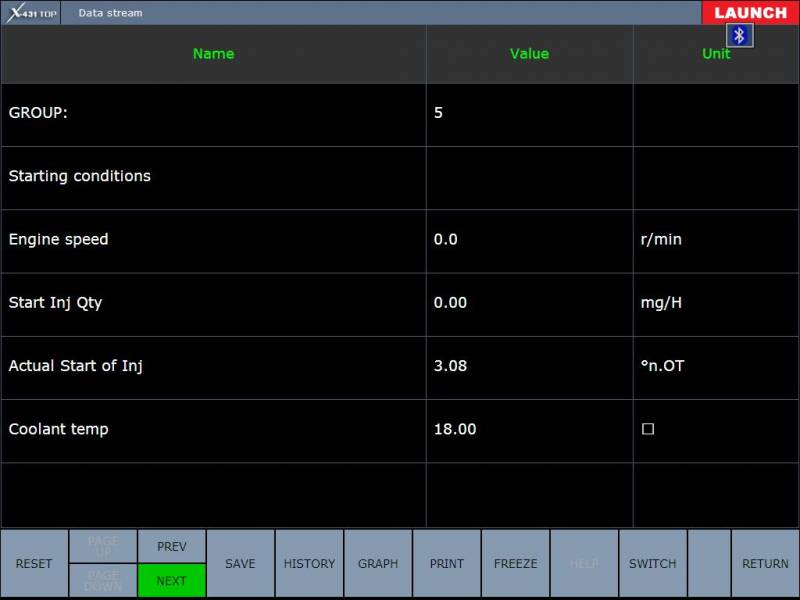The image size is (800, 600).
Task: Click the X-431 TOP logo
Action: [x=30, y=13]
